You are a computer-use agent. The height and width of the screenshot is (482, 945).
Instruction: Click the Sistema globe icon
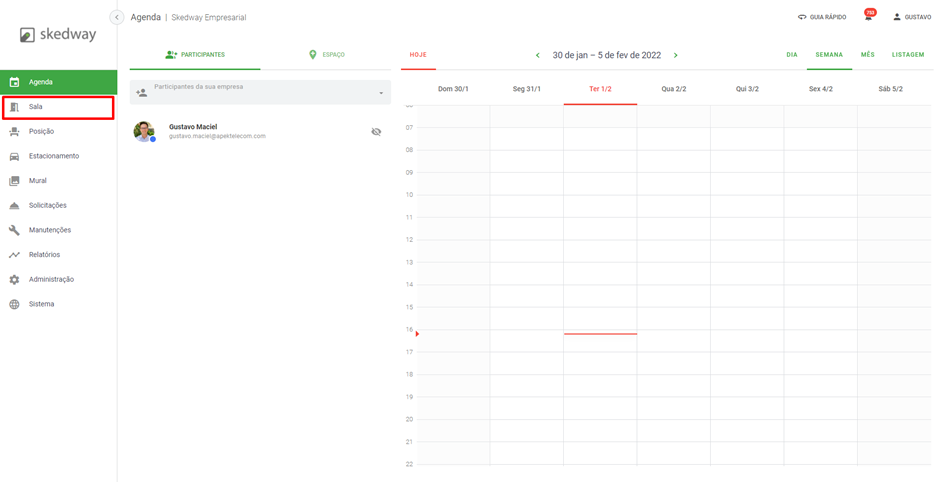coord(14,304)
